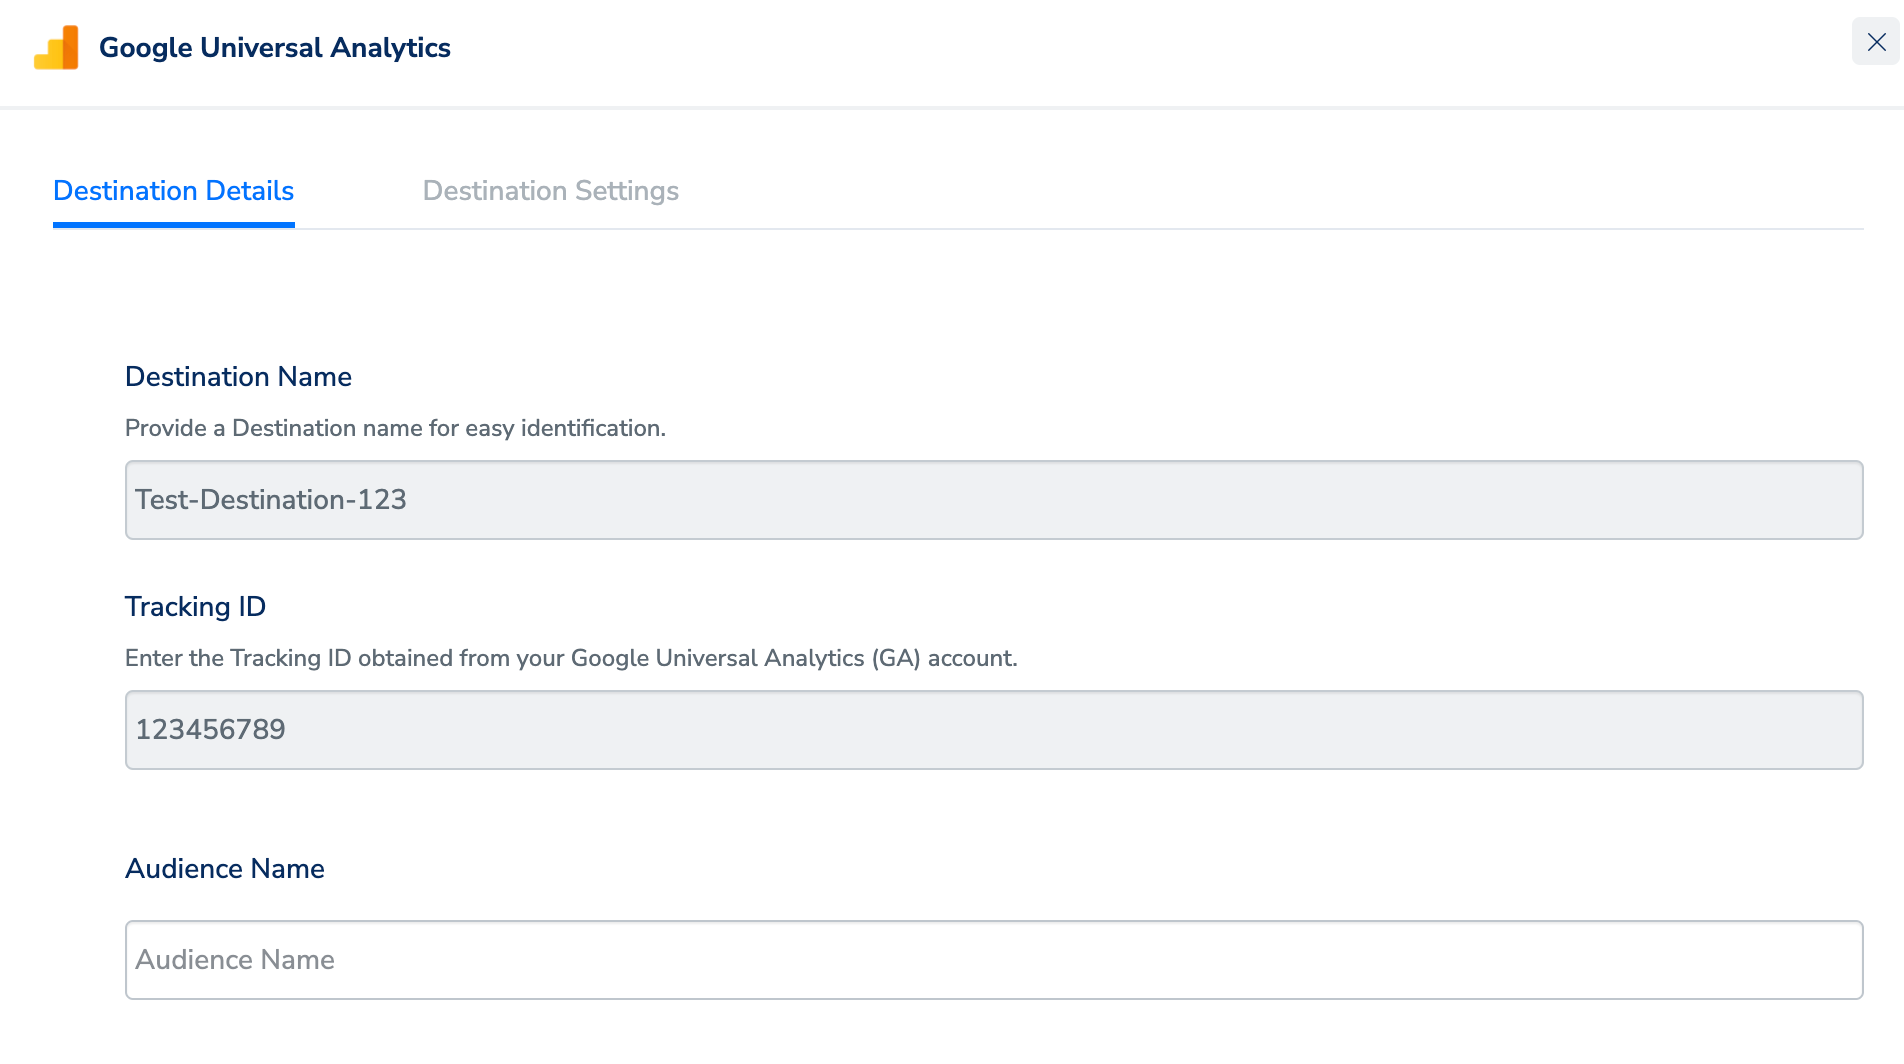Click the "Destination Name" field label

(238, 377)
